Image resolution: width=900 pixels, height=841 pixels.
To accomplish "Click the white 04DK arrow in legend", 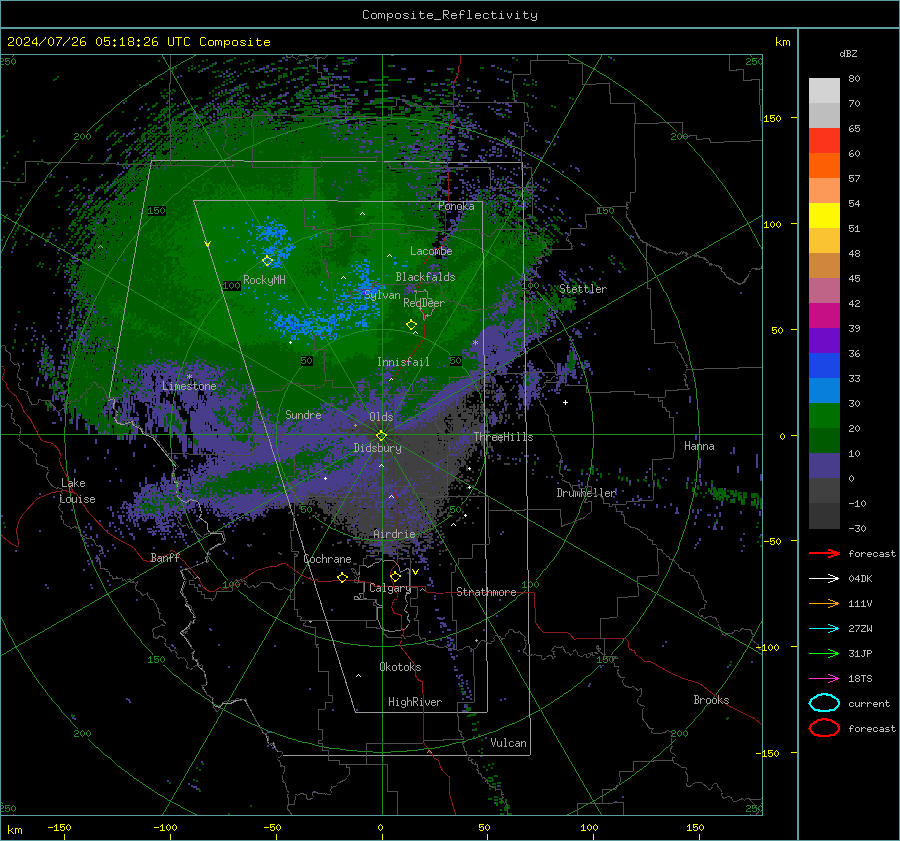I will click(x=824, y=579).
